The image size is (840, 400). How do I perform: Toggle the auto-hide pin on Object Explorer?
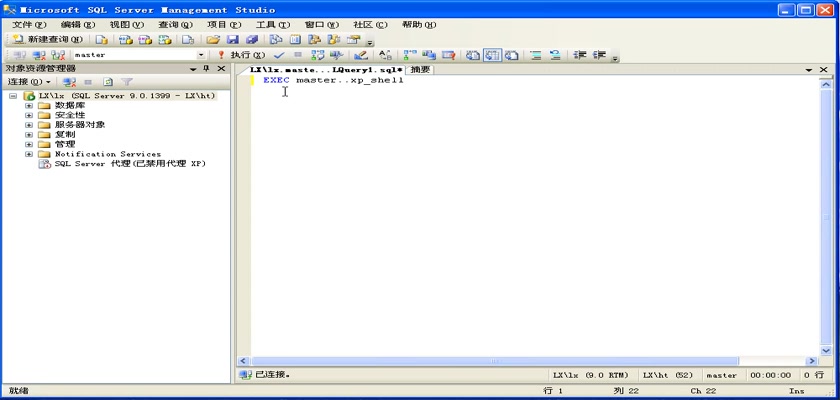click(206, 69)
